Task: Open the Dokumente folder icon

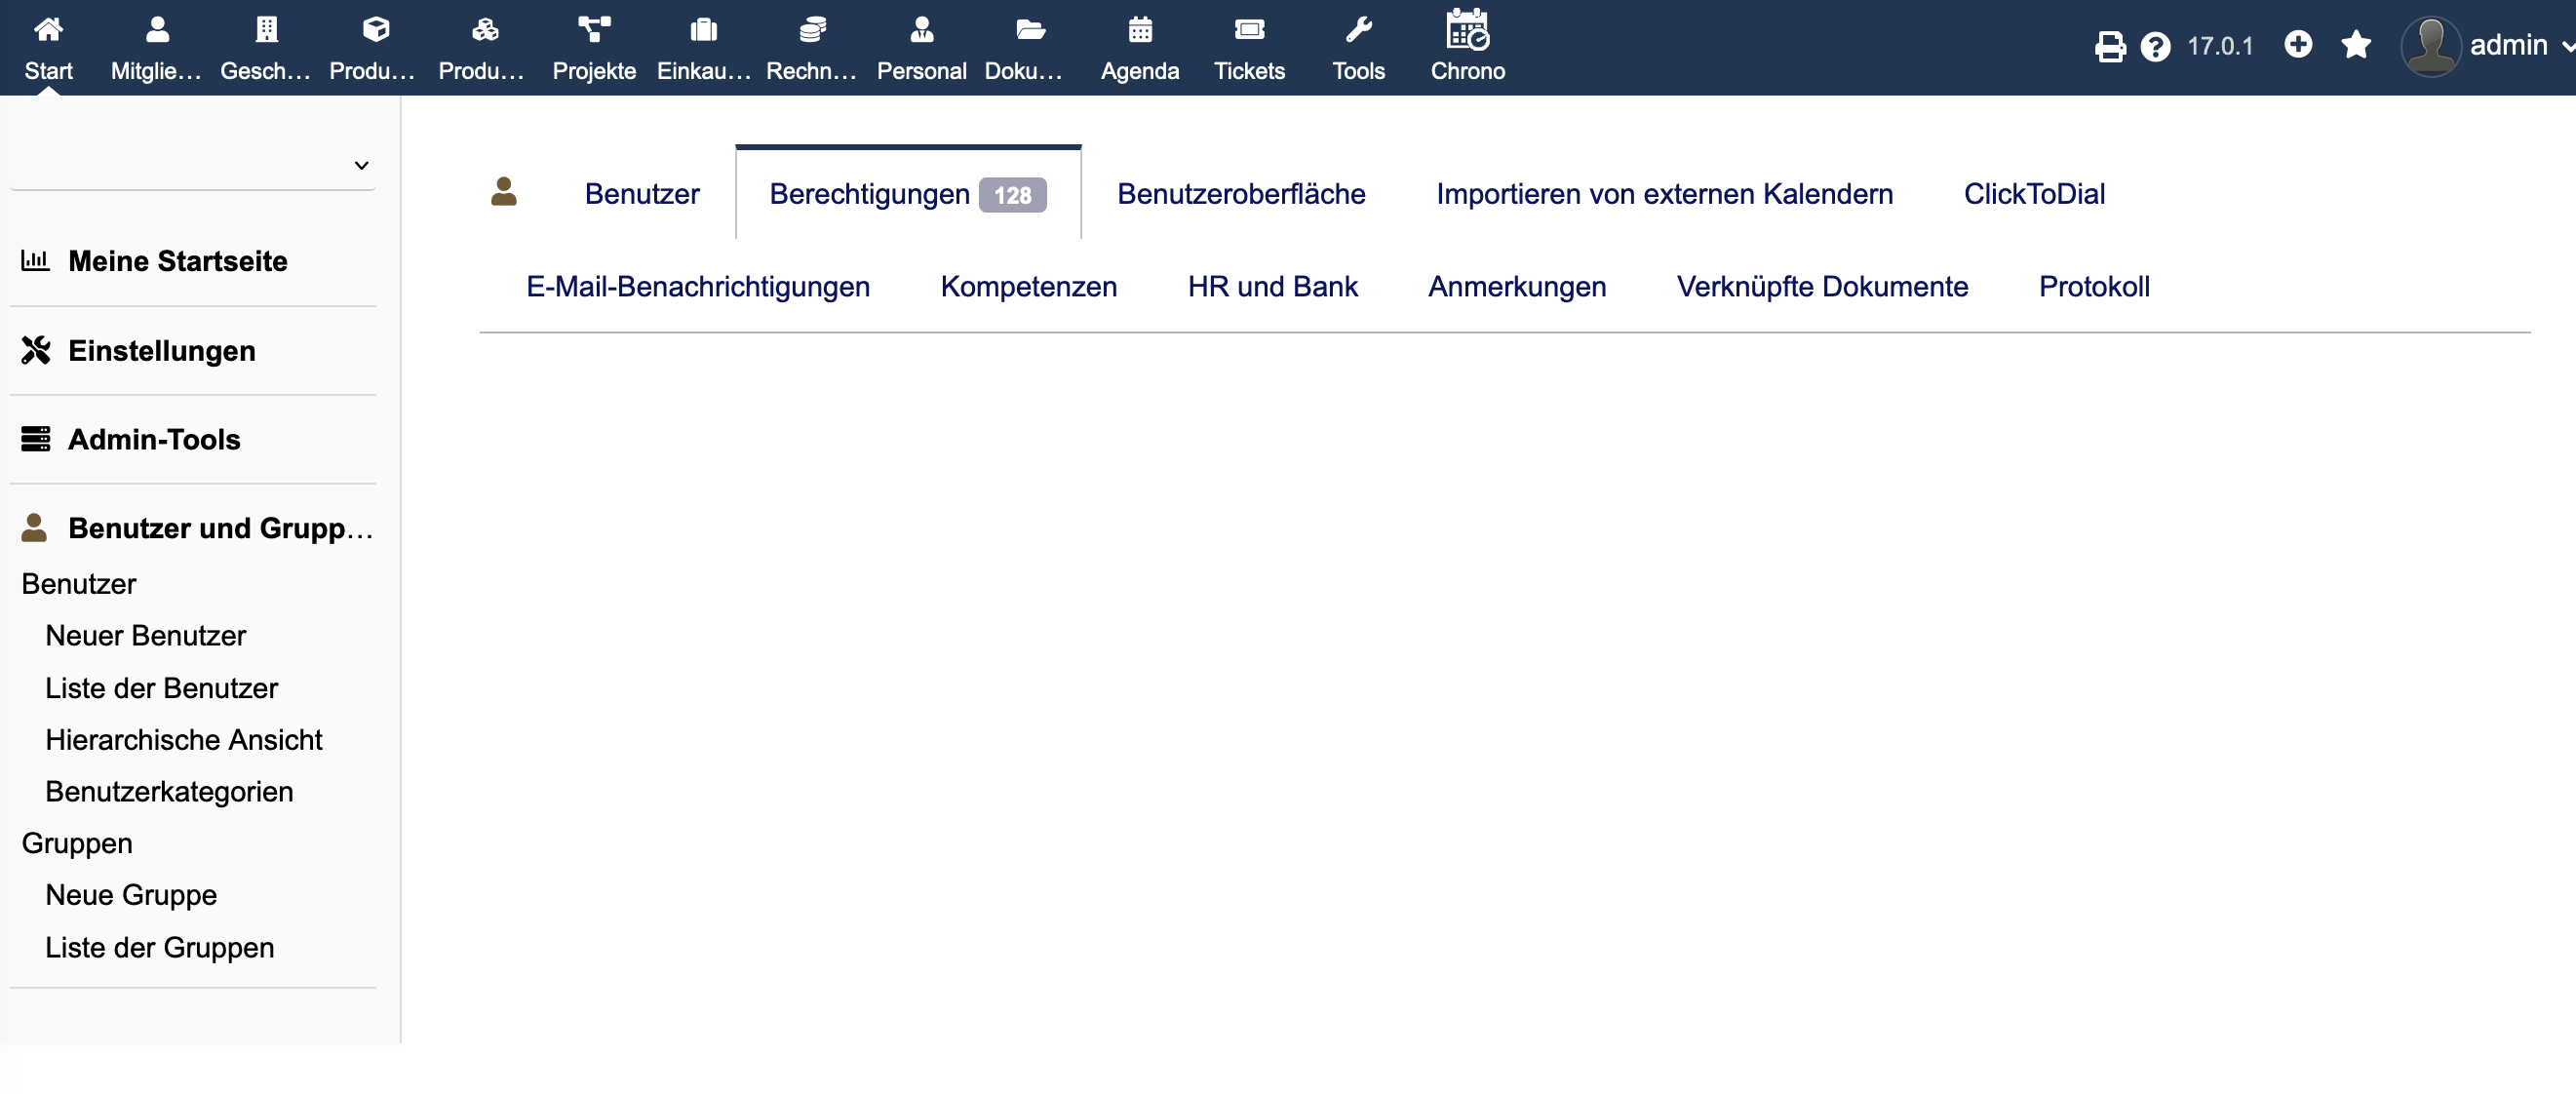Action: pyautogui.click(x=1030, y=30)
